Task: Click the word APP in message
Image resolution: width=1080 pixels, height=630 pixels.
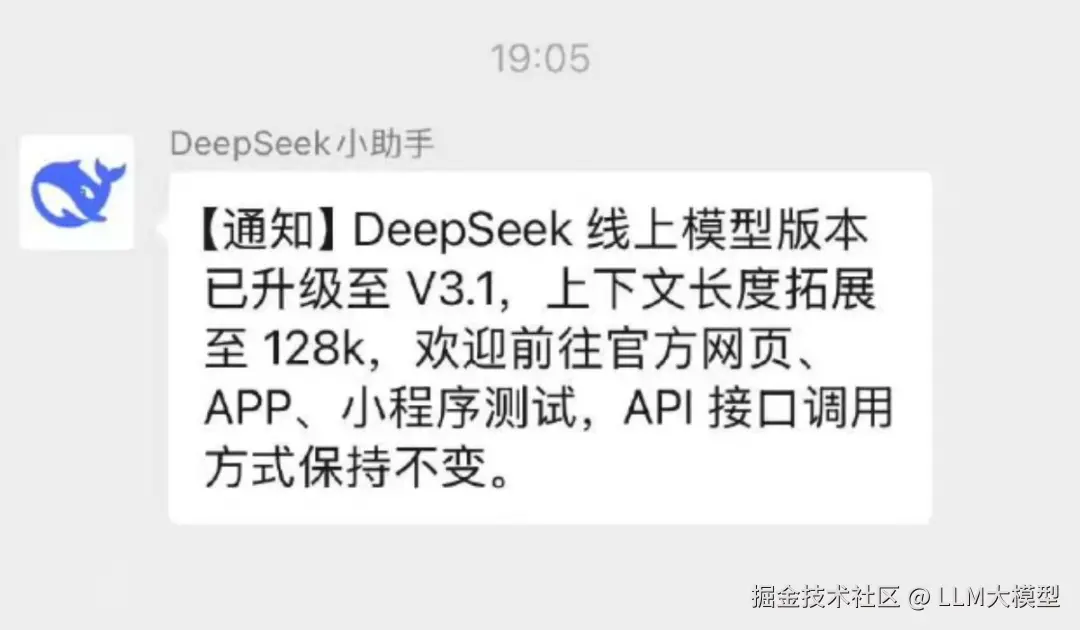Action: click(x=249, y=408)
